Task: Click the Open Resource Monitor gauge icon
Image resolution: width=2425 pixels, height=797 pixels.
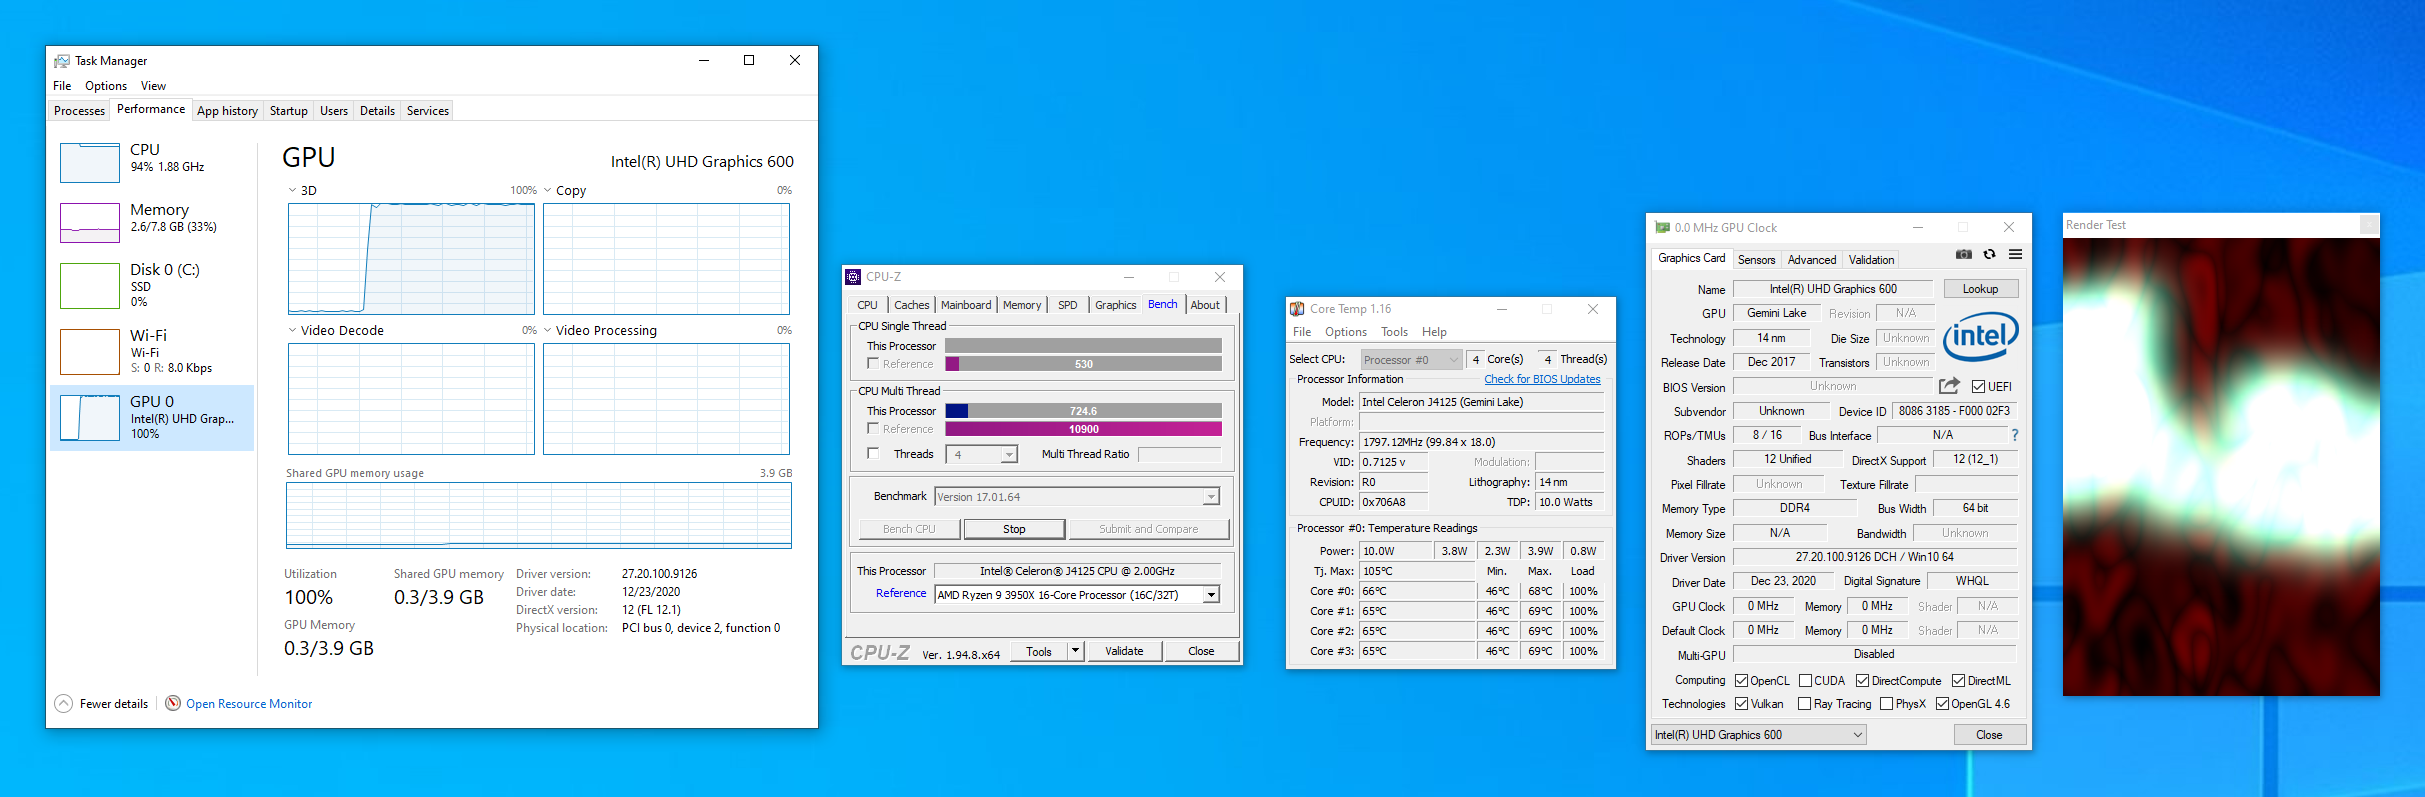Action: pos(173,703)
